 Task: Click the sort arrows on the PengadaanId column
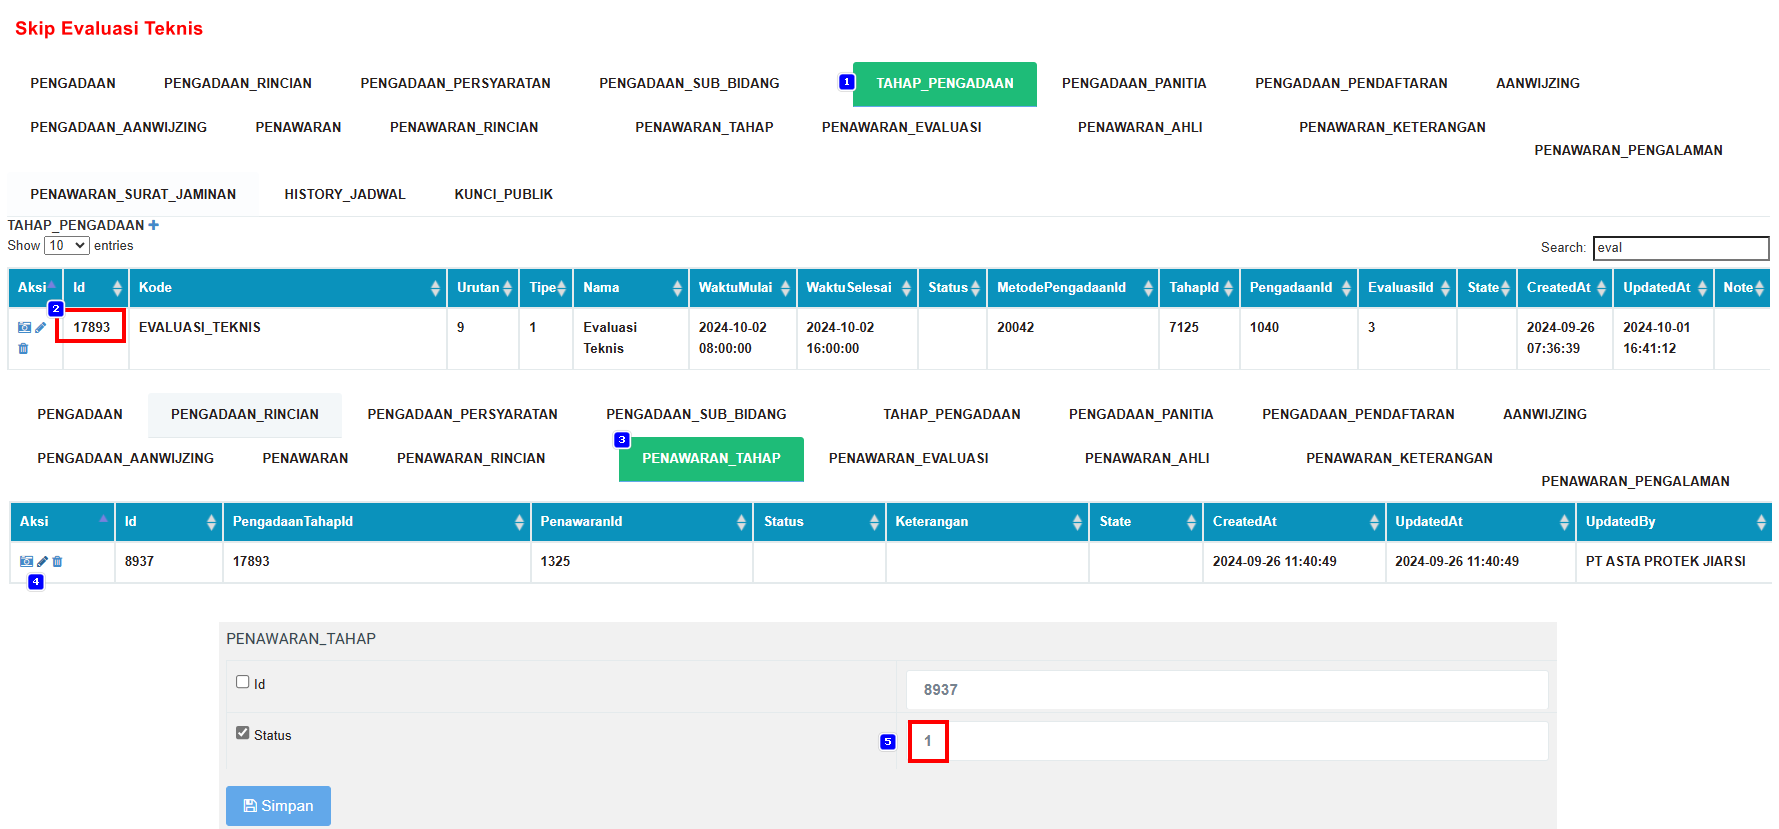1346,288
